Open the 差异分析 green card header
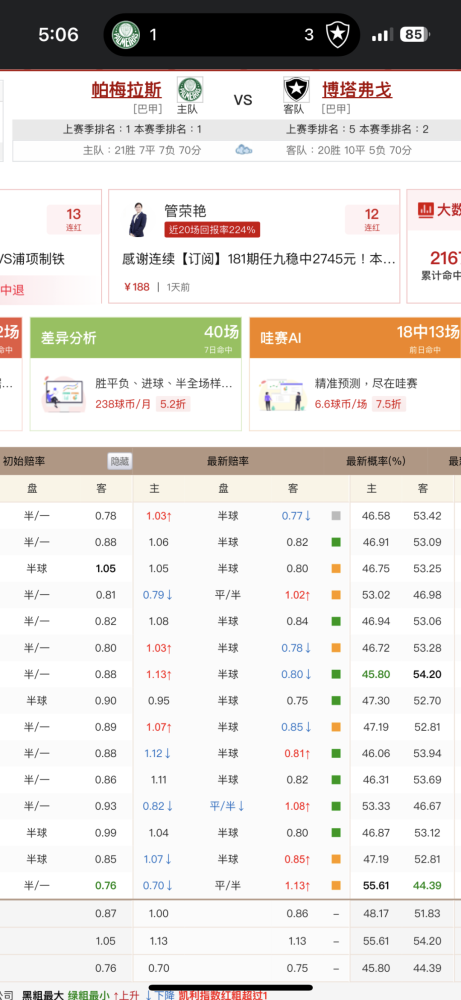The height and width of the screenshot is (1000, 461). (136, 338)
